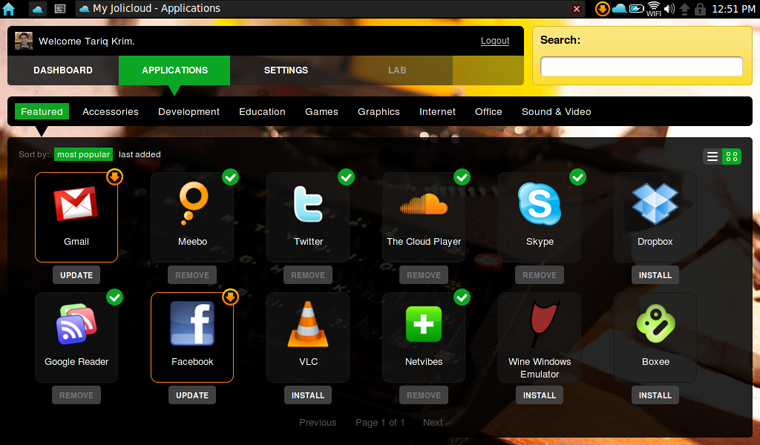
Task: Install the Boxee app
Action: pos(655,395)
